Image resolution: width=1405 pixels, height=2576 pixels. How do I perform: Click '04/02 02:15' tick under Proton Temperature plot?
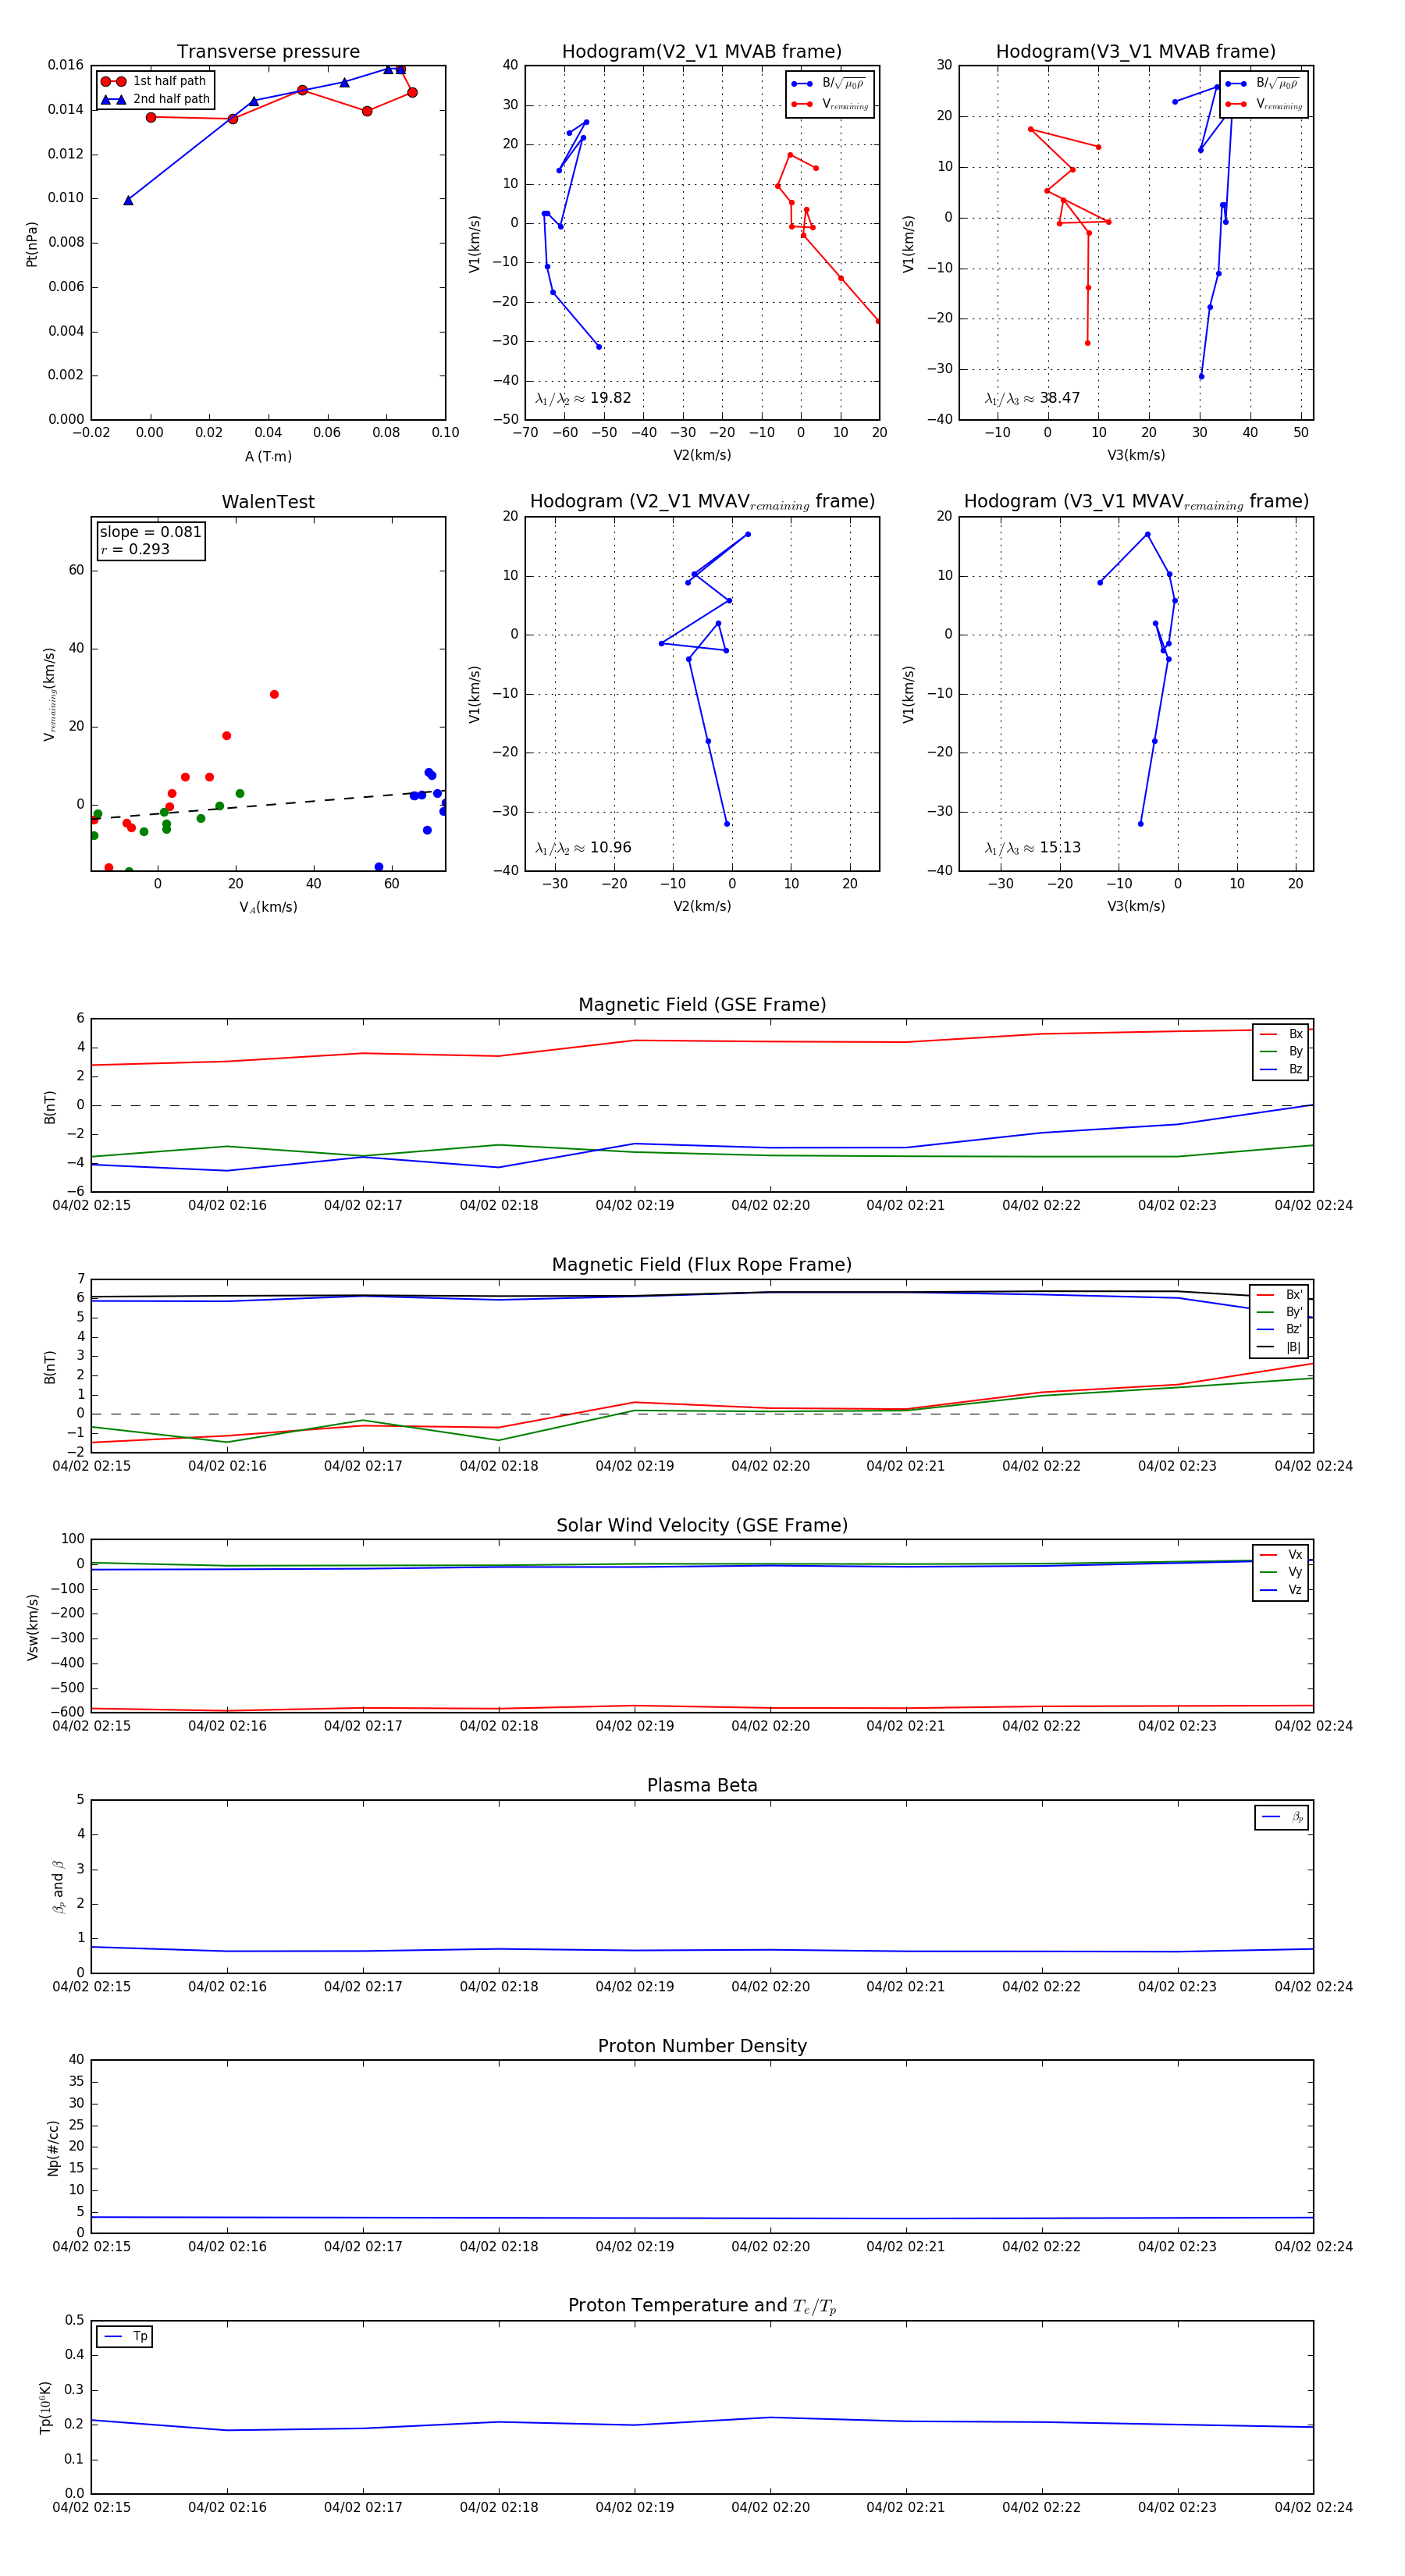coord(91,2507)
